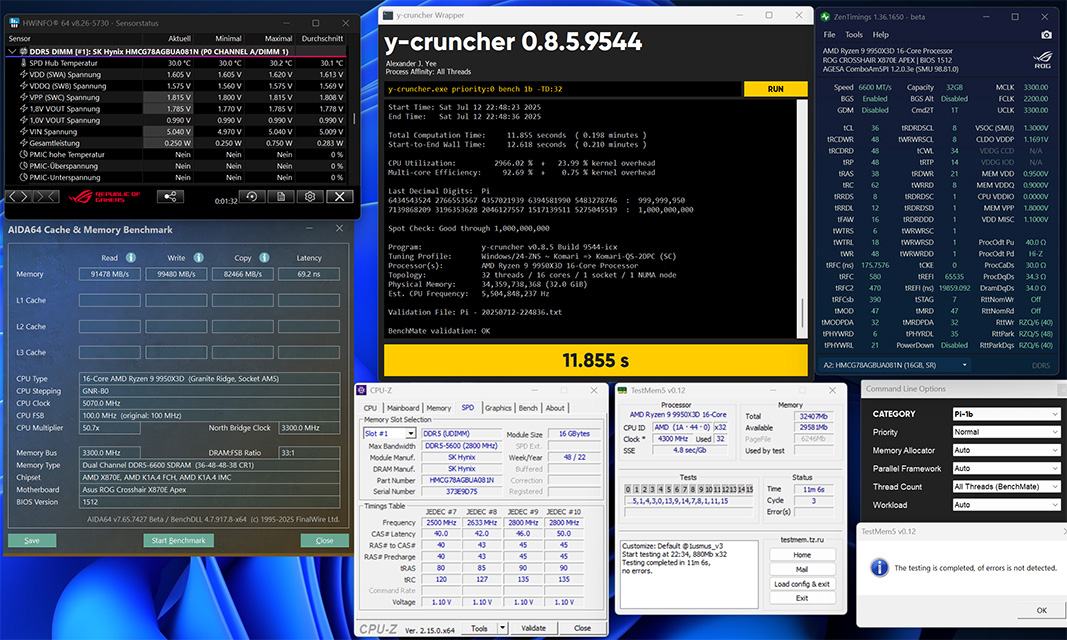Click the Aktuell column header in HWiNFO
The width and height of the screenshot is (1067, 640).
coord(179,39)
